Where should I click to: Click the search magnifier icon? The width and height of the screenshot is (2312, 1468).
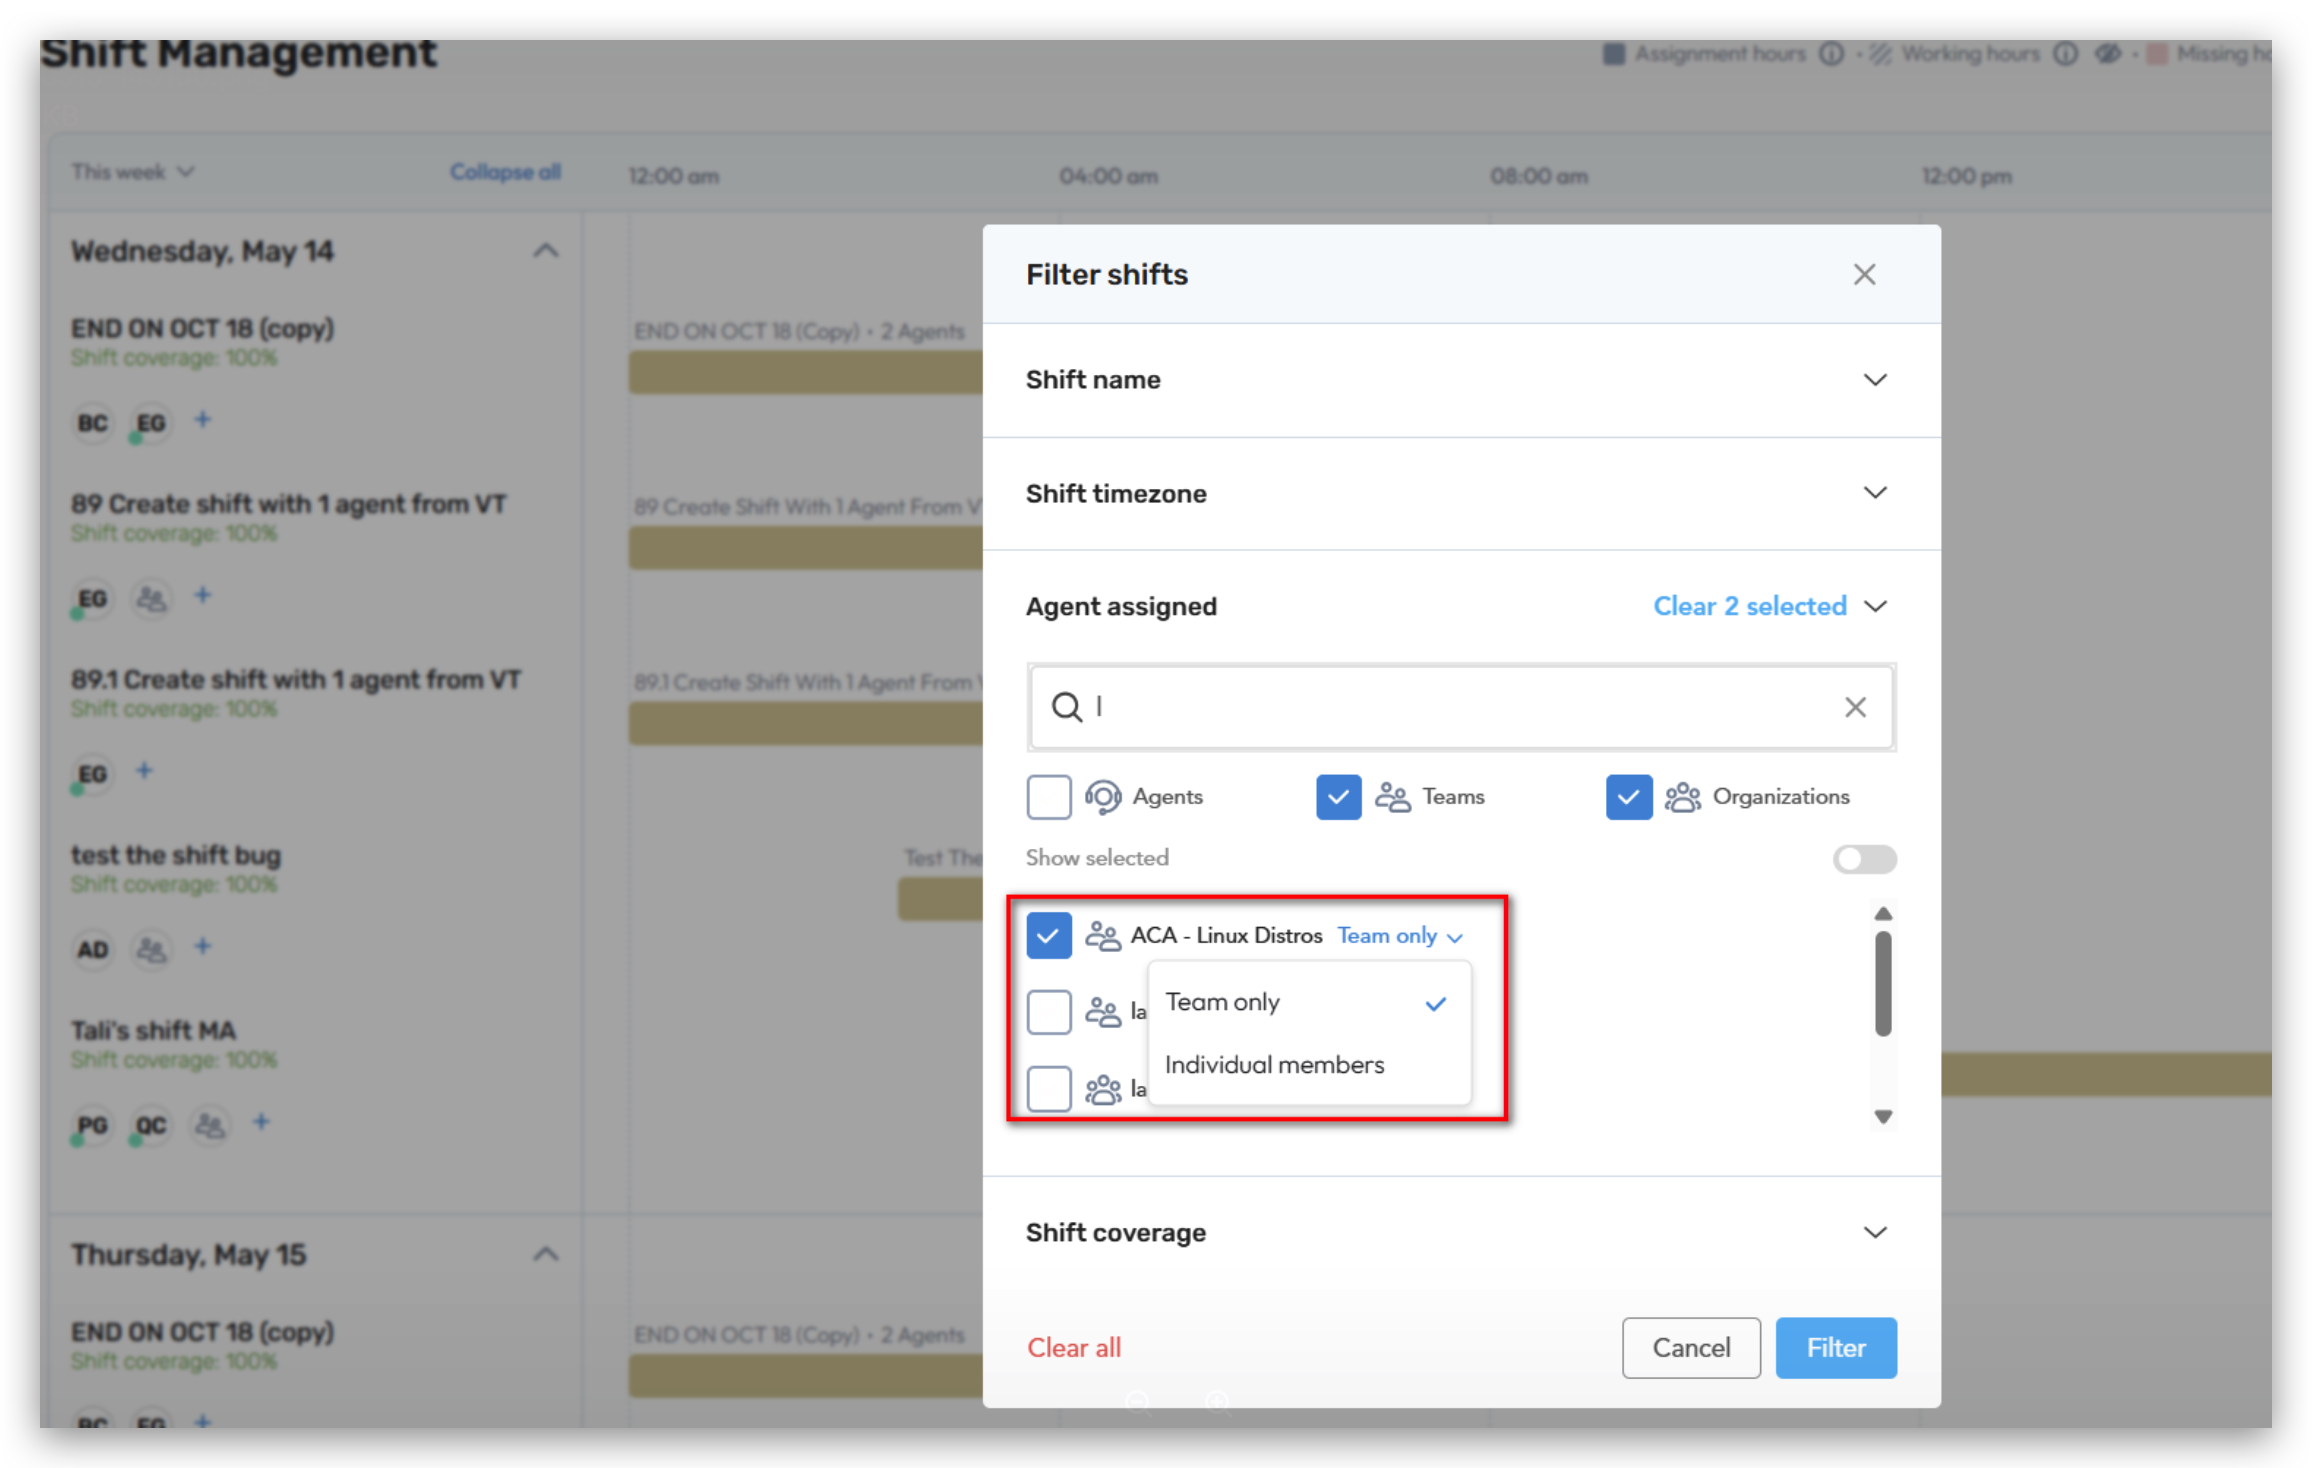coord(1066,707)
